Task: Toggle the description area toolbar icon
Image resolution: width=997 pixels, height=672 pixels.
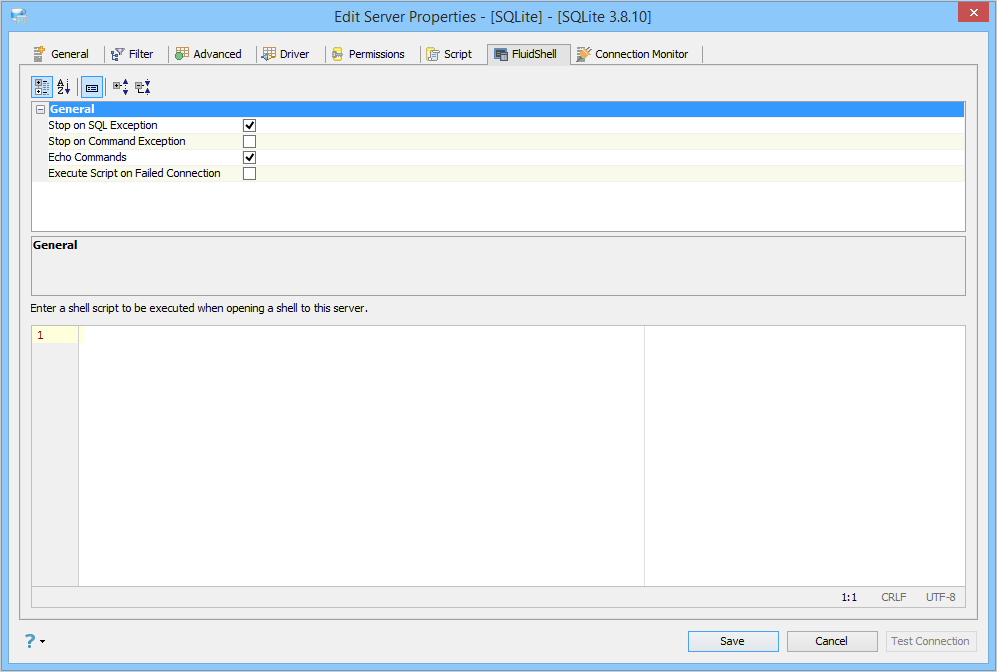Action: click(92, 87)
